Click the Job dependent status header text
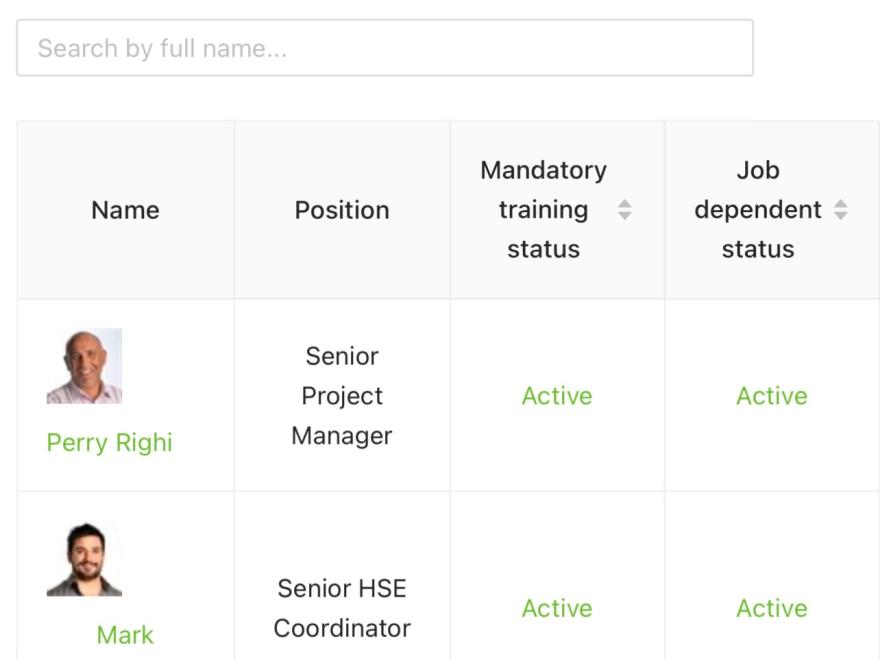This screenshot has width=880, height=660. click(757, 210)
